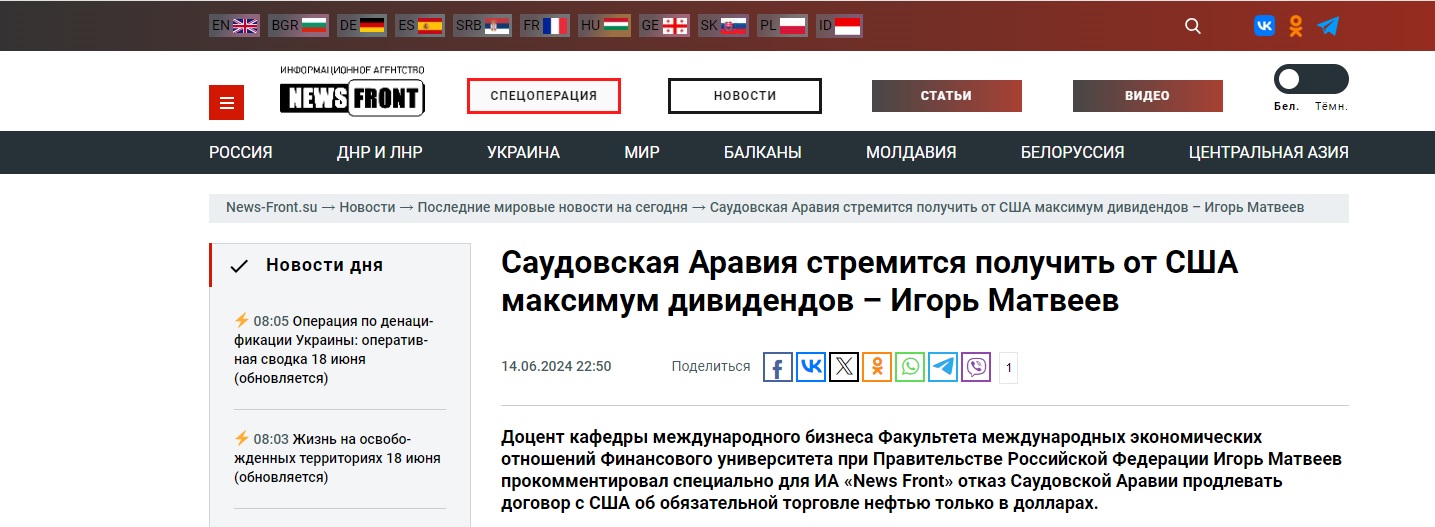Share article via Viber
This screenshot has height=527, width=1435.
click(x=976, y=367)
